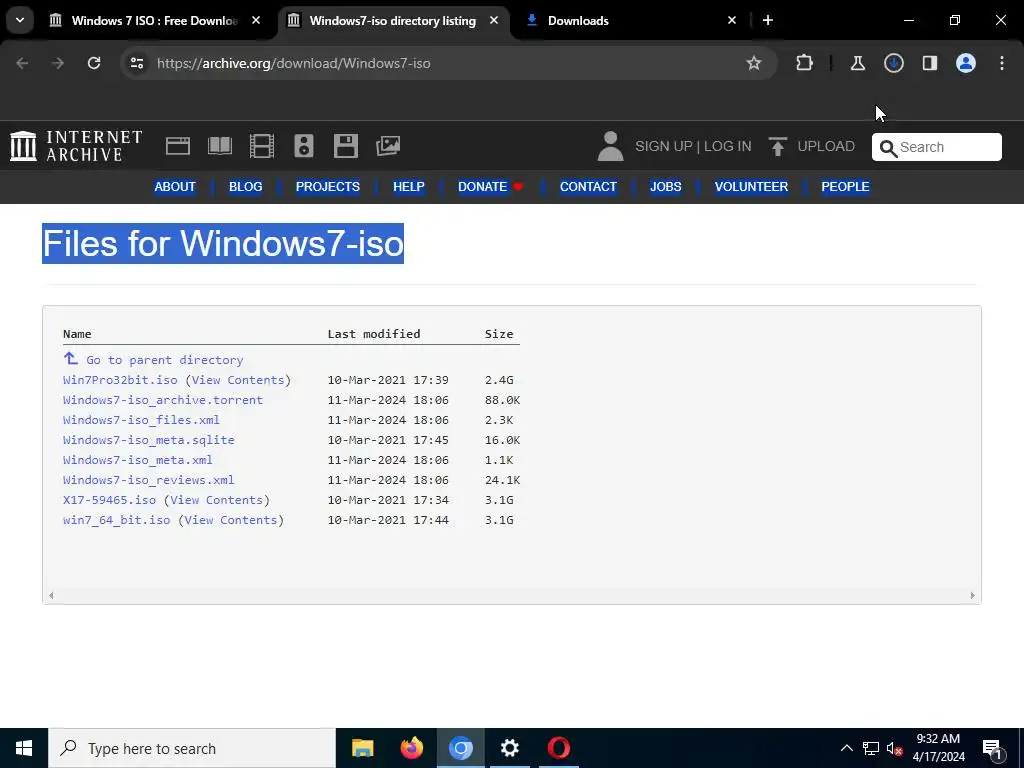View Contents of X17-59465.iso
The height and width of the screenshot is (768, 1024).
(217, 500)
